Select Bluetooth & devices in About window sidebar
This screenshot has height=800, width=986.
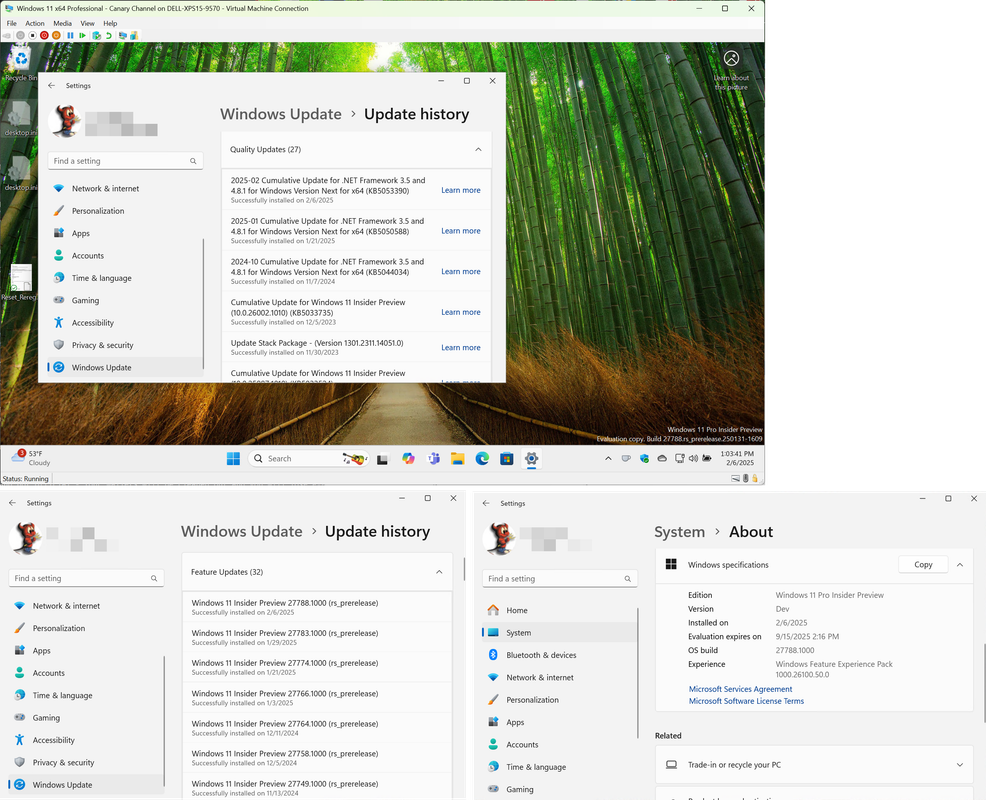560,655
